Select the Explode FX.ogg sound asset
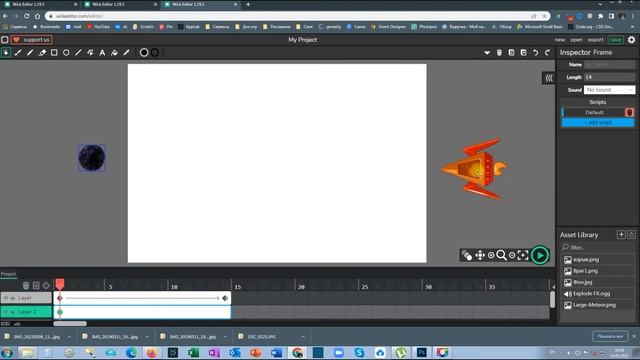 pyautogui.click(x=598, y=293)
